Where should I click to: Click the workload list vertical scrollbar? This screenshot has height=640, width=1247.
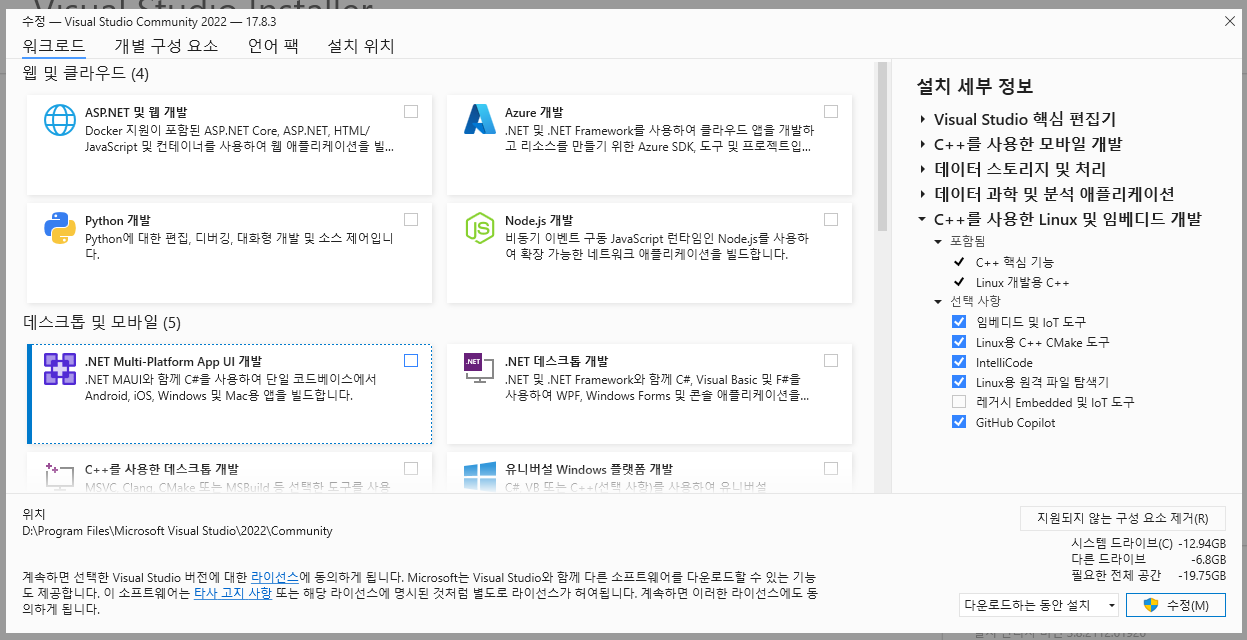click(x=882, y=145)
